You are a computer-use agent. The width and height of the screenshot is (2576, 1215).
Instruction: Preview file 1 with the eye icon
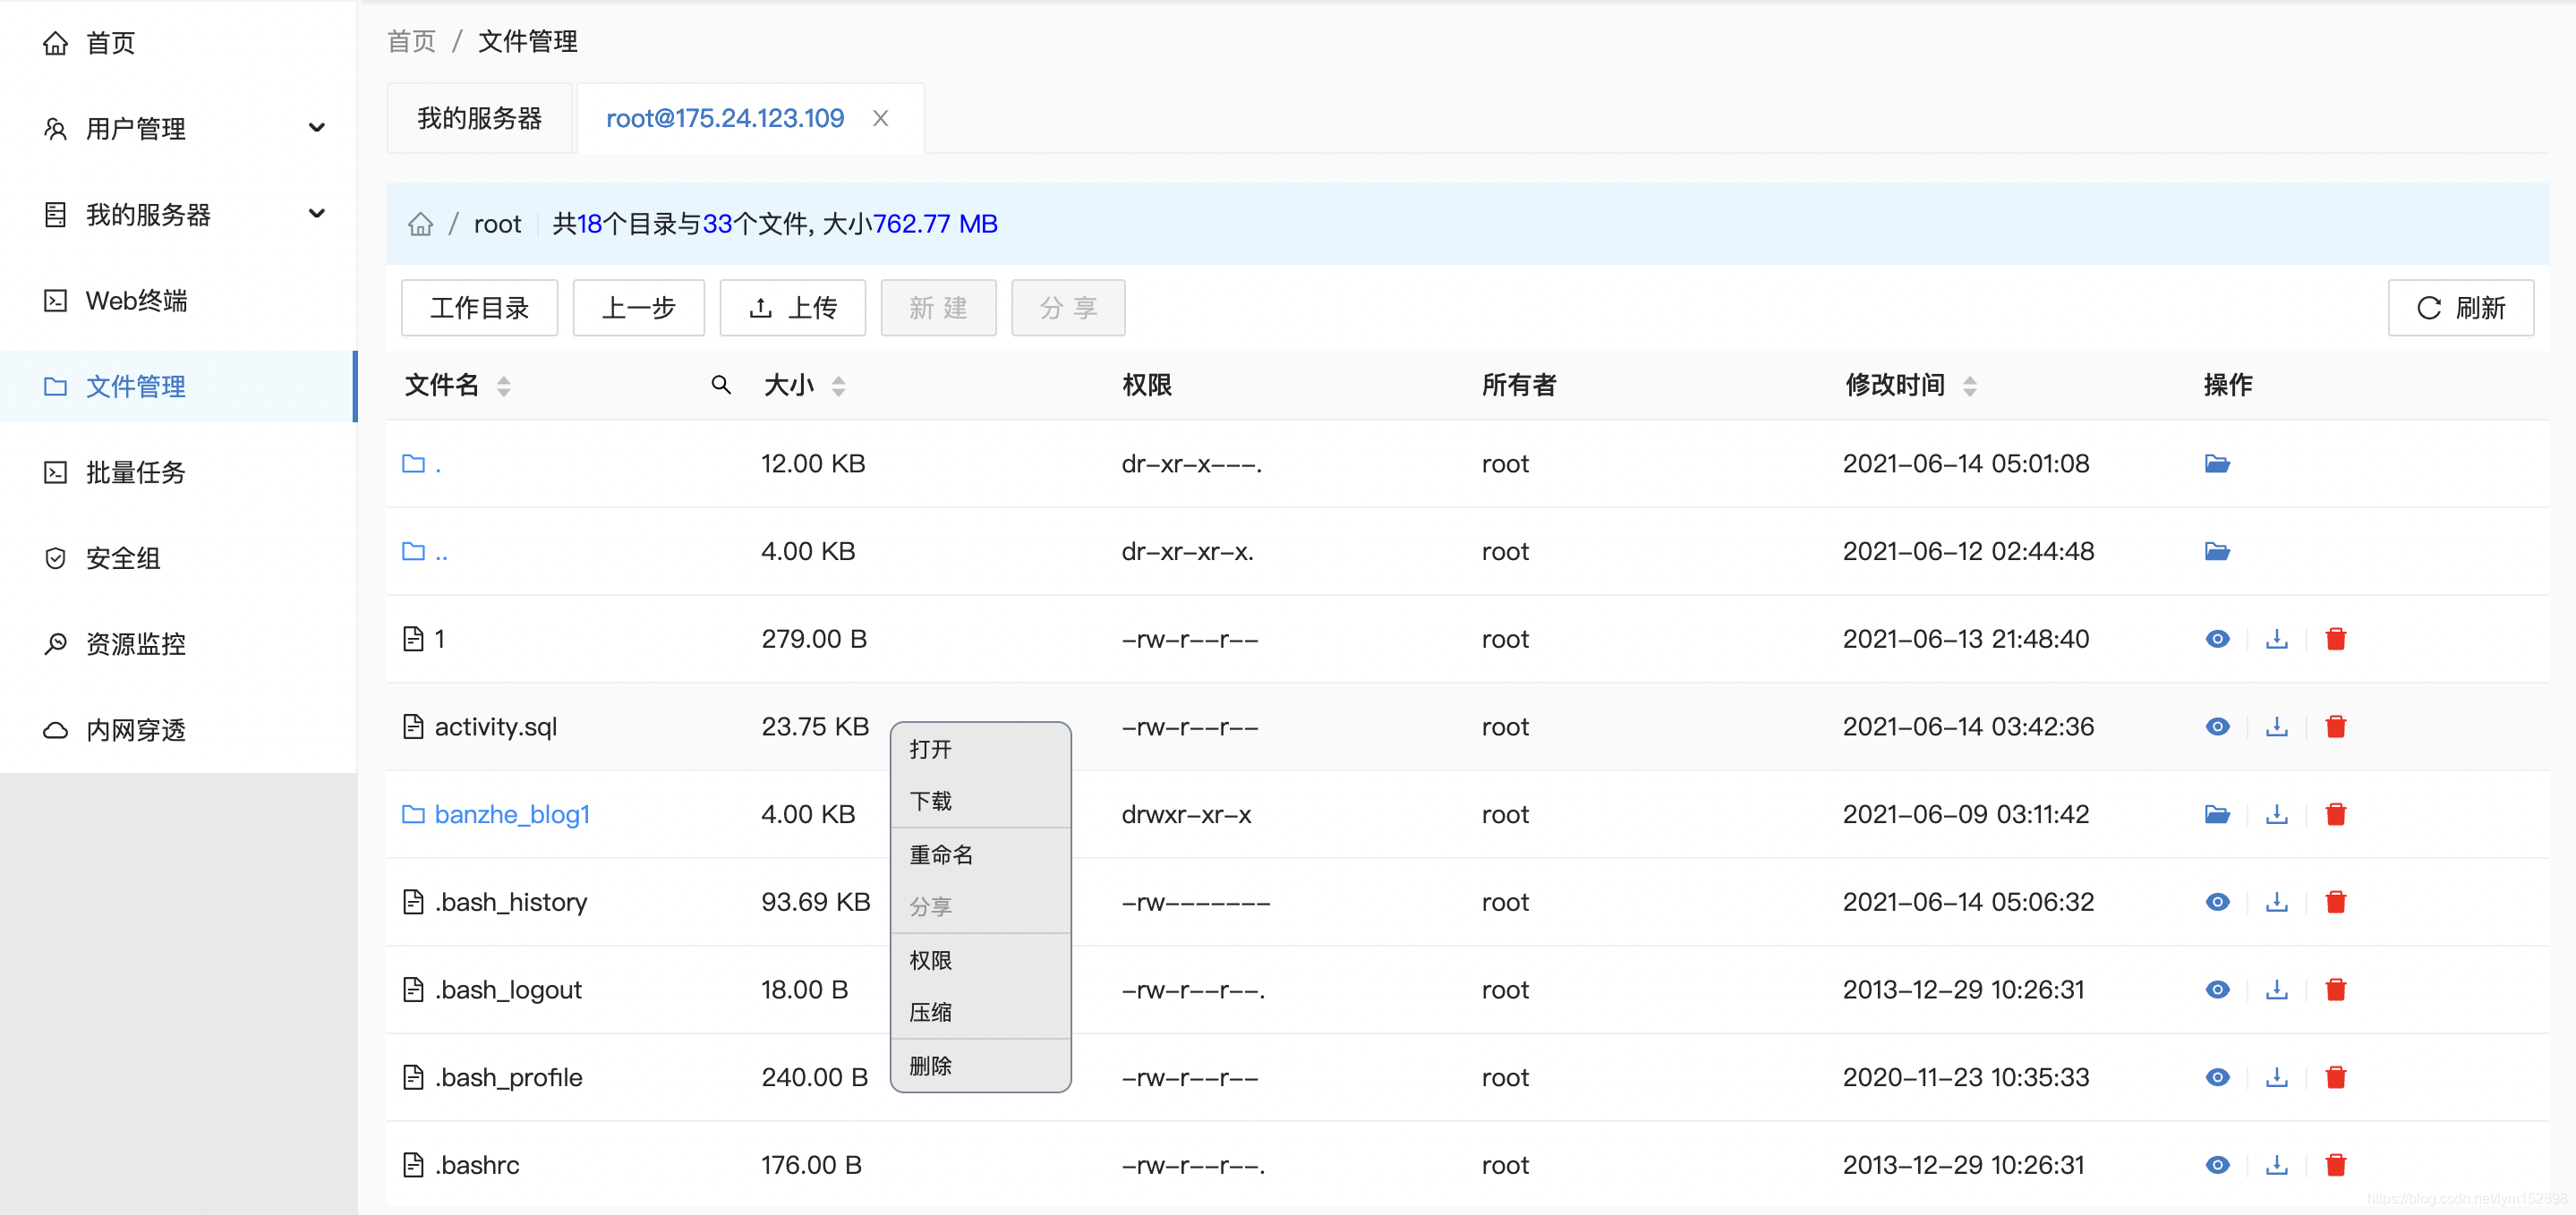(x=2216, y=639)
